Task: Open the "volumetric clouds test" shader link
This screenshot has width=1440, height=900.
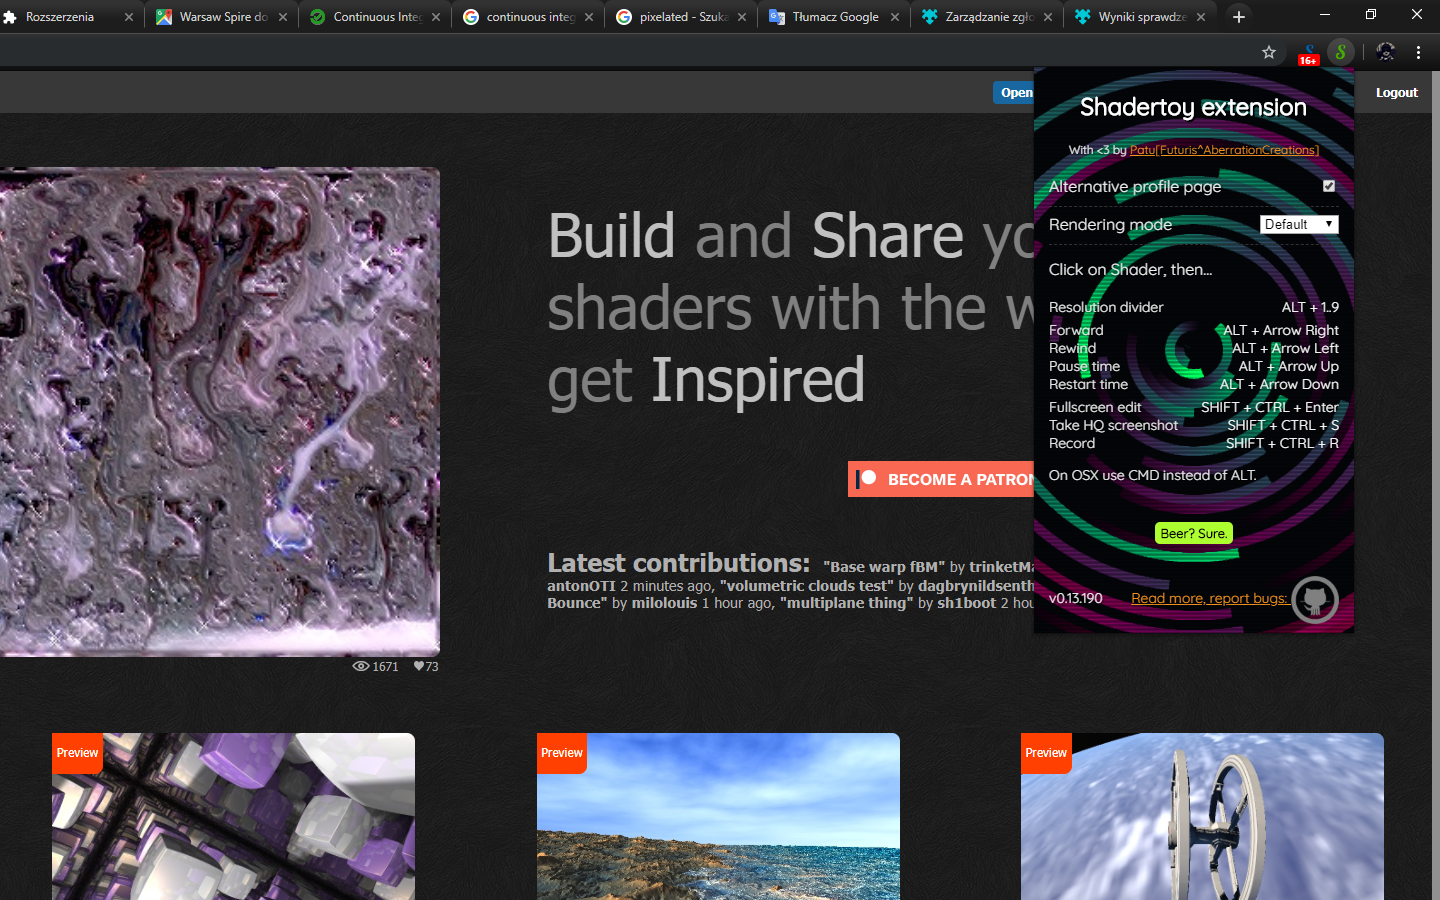Action: coord(806,586)
